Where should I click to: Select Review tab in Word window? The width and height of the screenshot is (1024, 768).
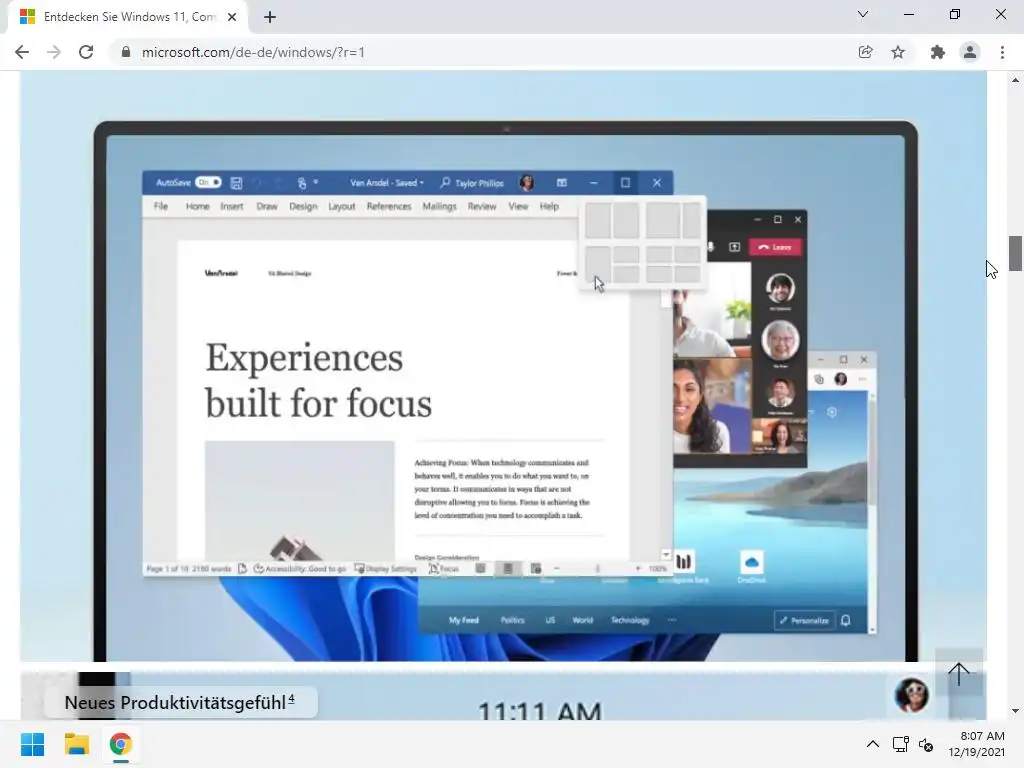482,206
